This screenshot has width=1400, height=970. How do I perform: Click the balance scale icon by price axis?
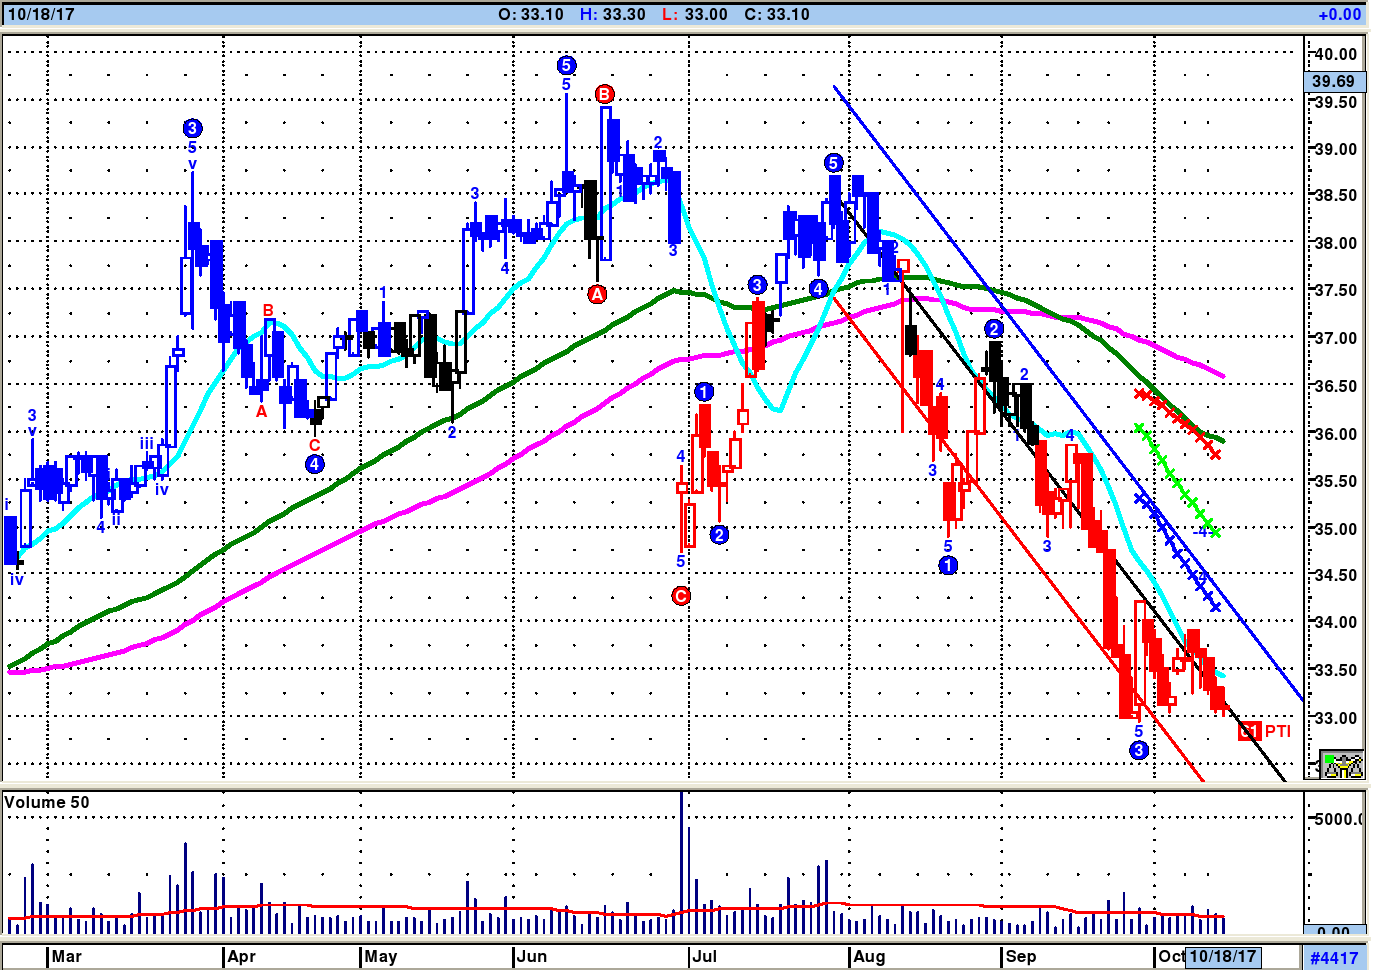(1341, 765)
